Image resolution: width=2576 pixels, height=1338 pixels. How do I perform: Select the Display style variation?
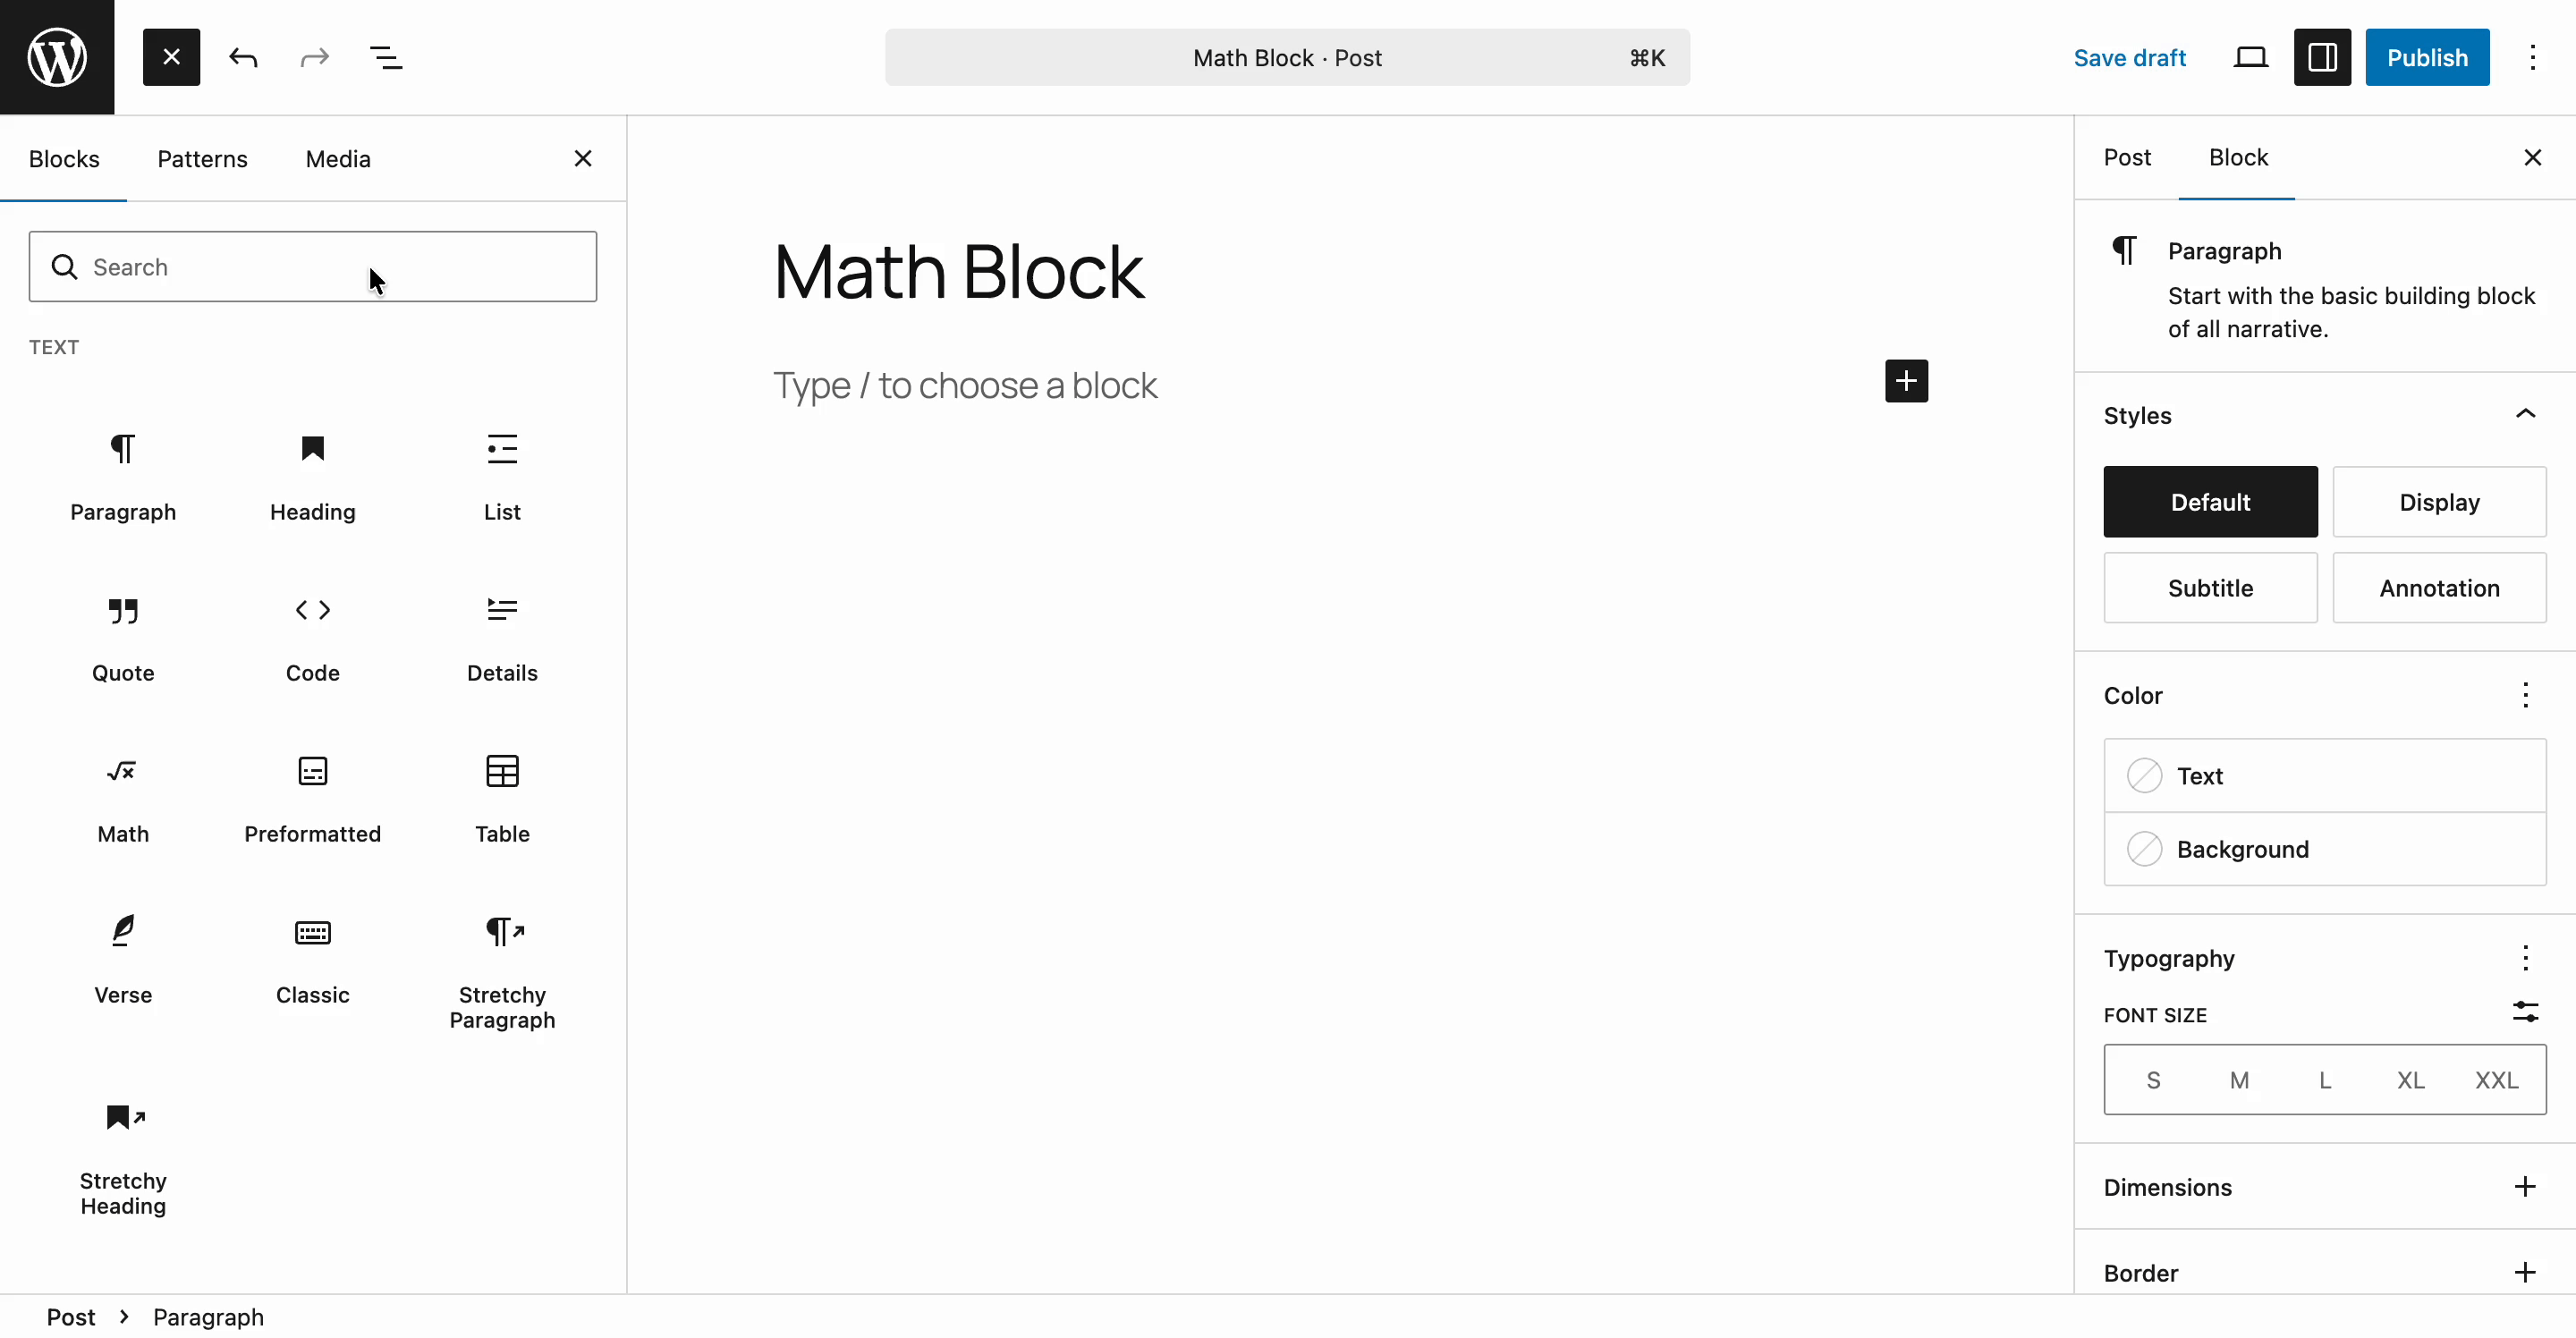pos(2439,501)
